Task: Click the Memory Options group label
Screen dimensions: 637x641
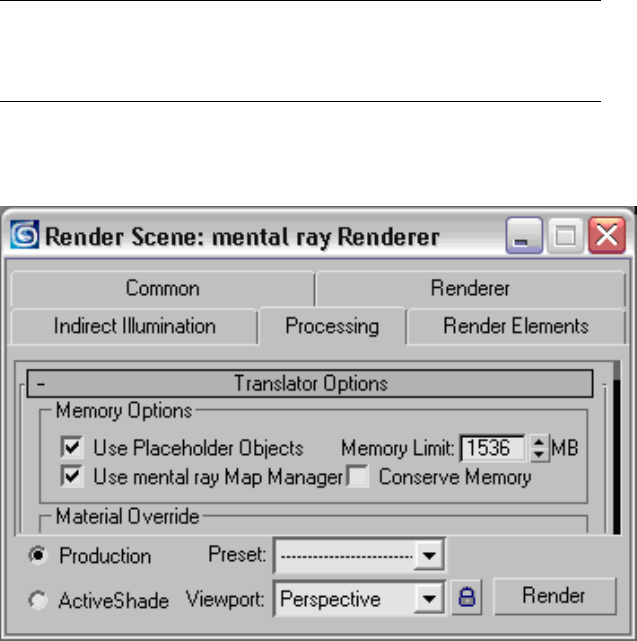Action: click(124, 410)
